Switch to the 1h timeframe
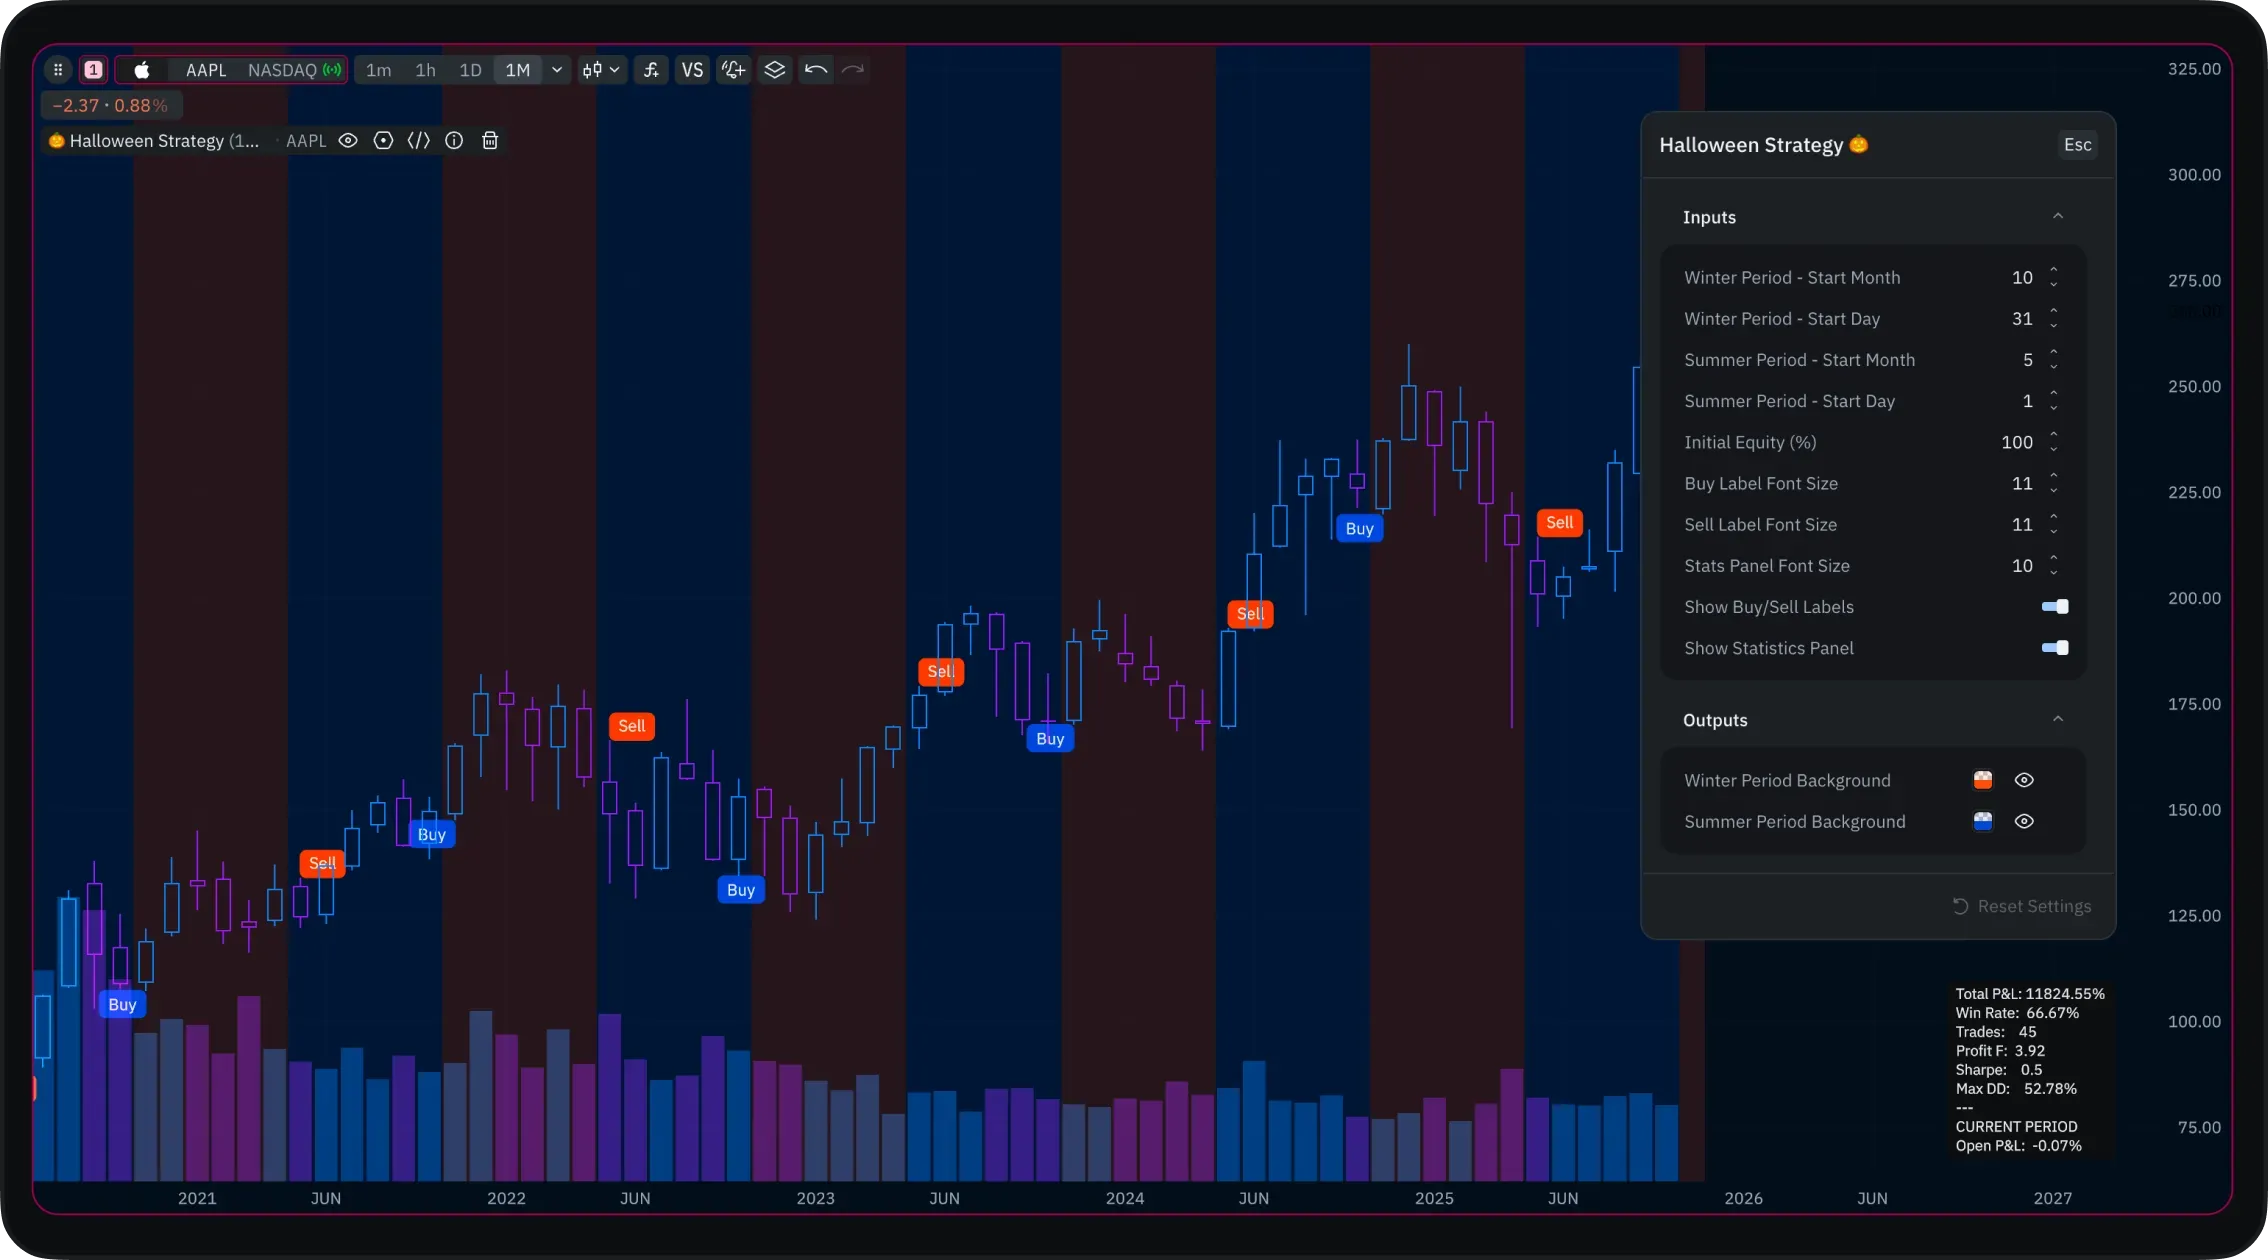The width and height of the screenshot is (2268, 1260). coord(425,70)
